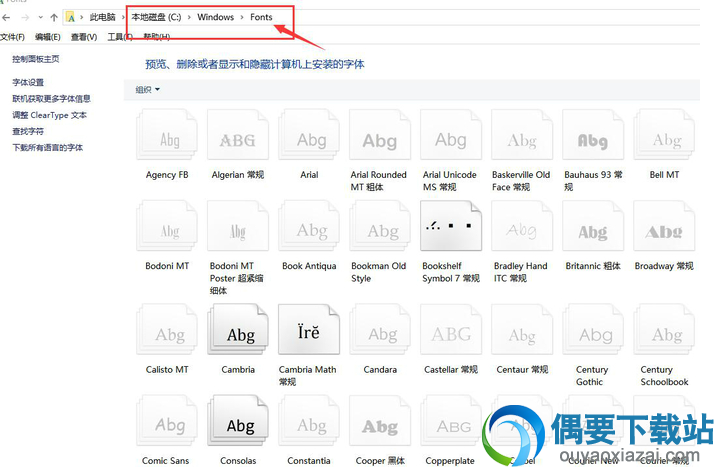Select the Centaur 常规 font icon
Image resolution: width=725 pixels, height=467 pixels.
point(522,329)
